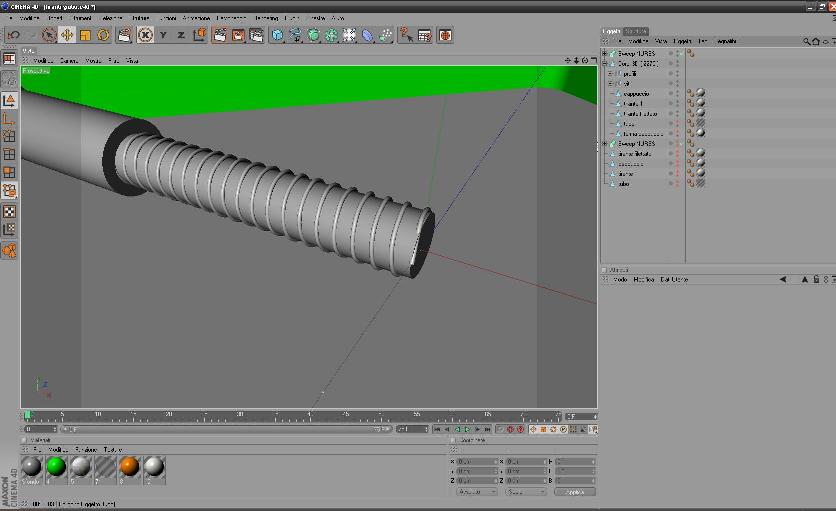Click the green play forward button

pyautogui.click(x=468, y=429)
